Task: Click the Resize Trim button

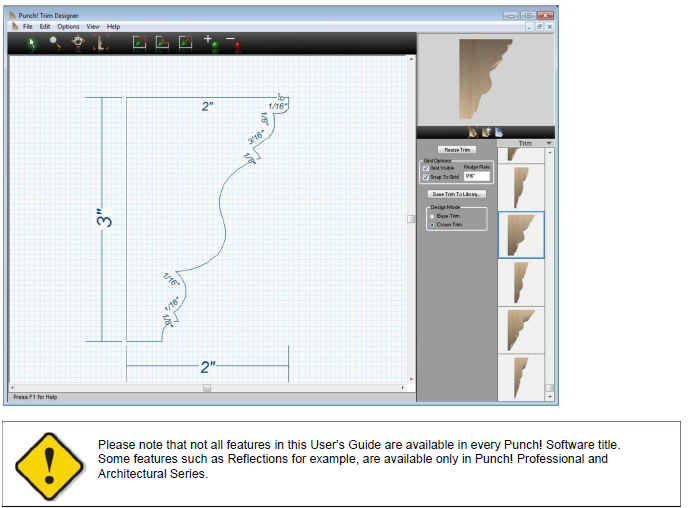Action: click(x=457, y=150)
